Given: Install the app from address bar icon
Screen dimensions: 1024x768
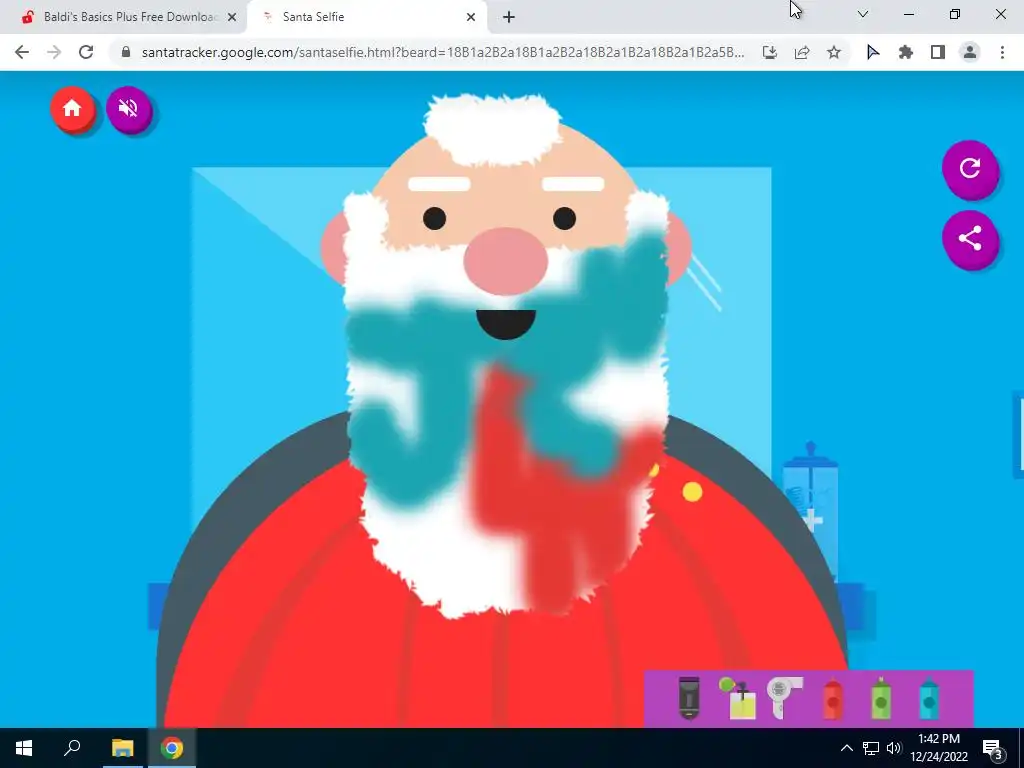Looking at the screenshot, I should pos(770,52).
